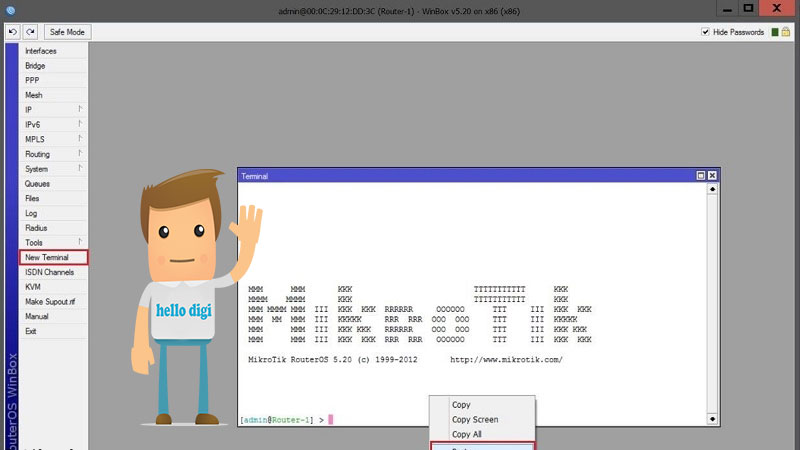Expand the Tools submenu arrow

coord(80,242)
